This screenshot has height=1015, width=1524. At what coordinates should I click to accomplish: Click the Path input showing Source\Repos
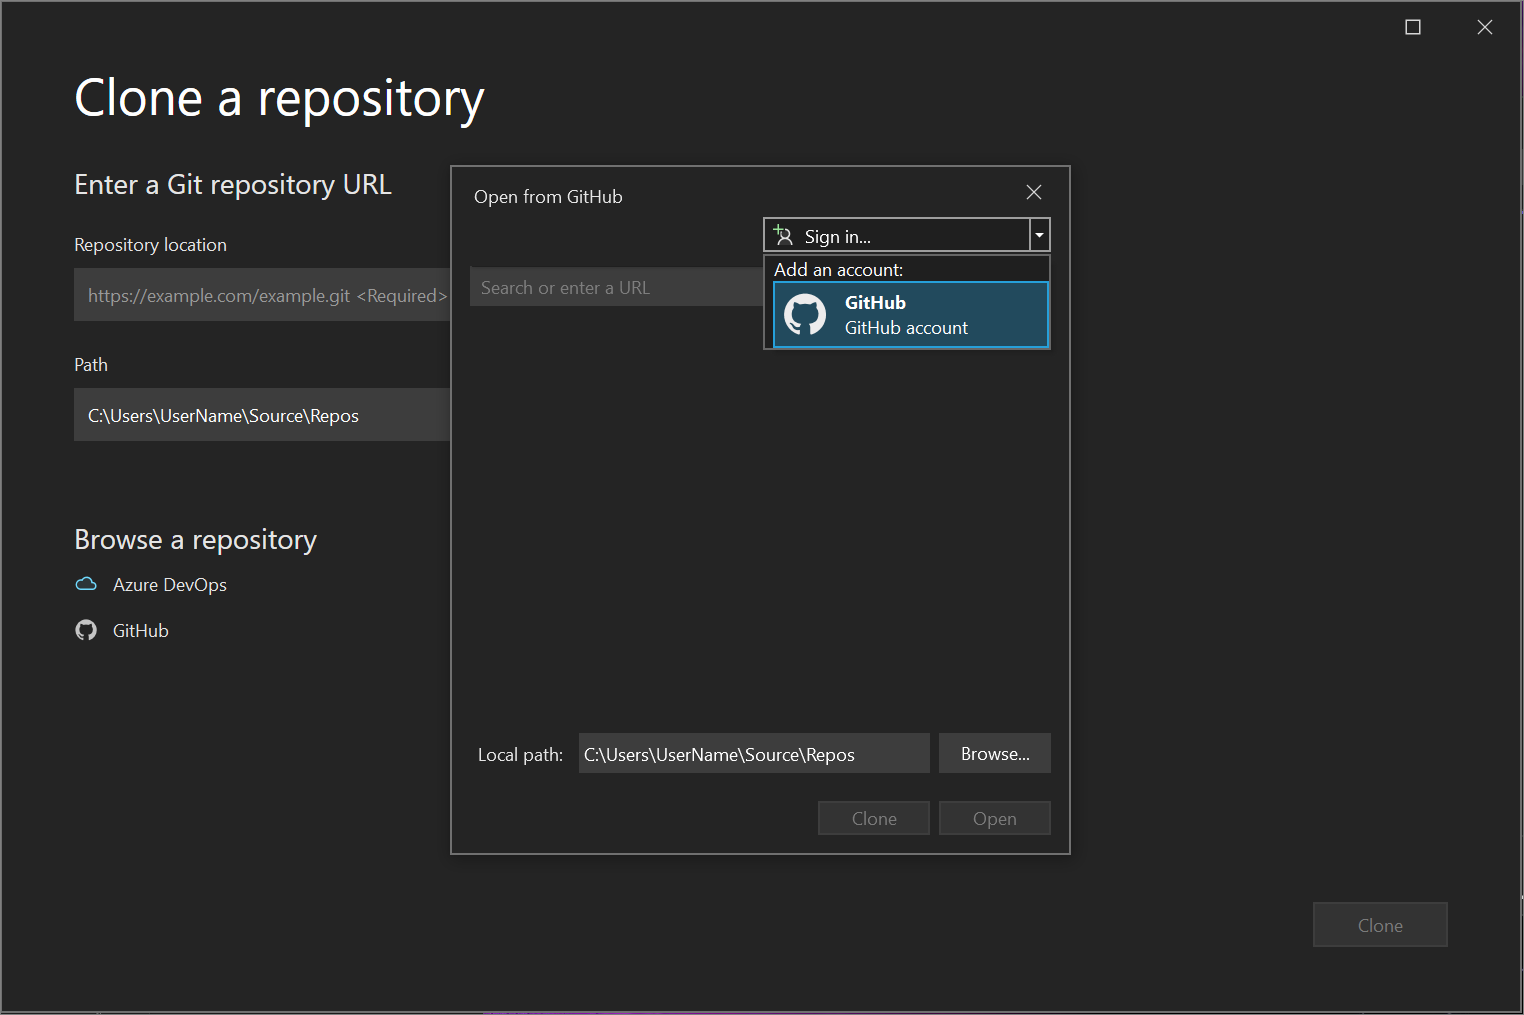pos(262,415)
